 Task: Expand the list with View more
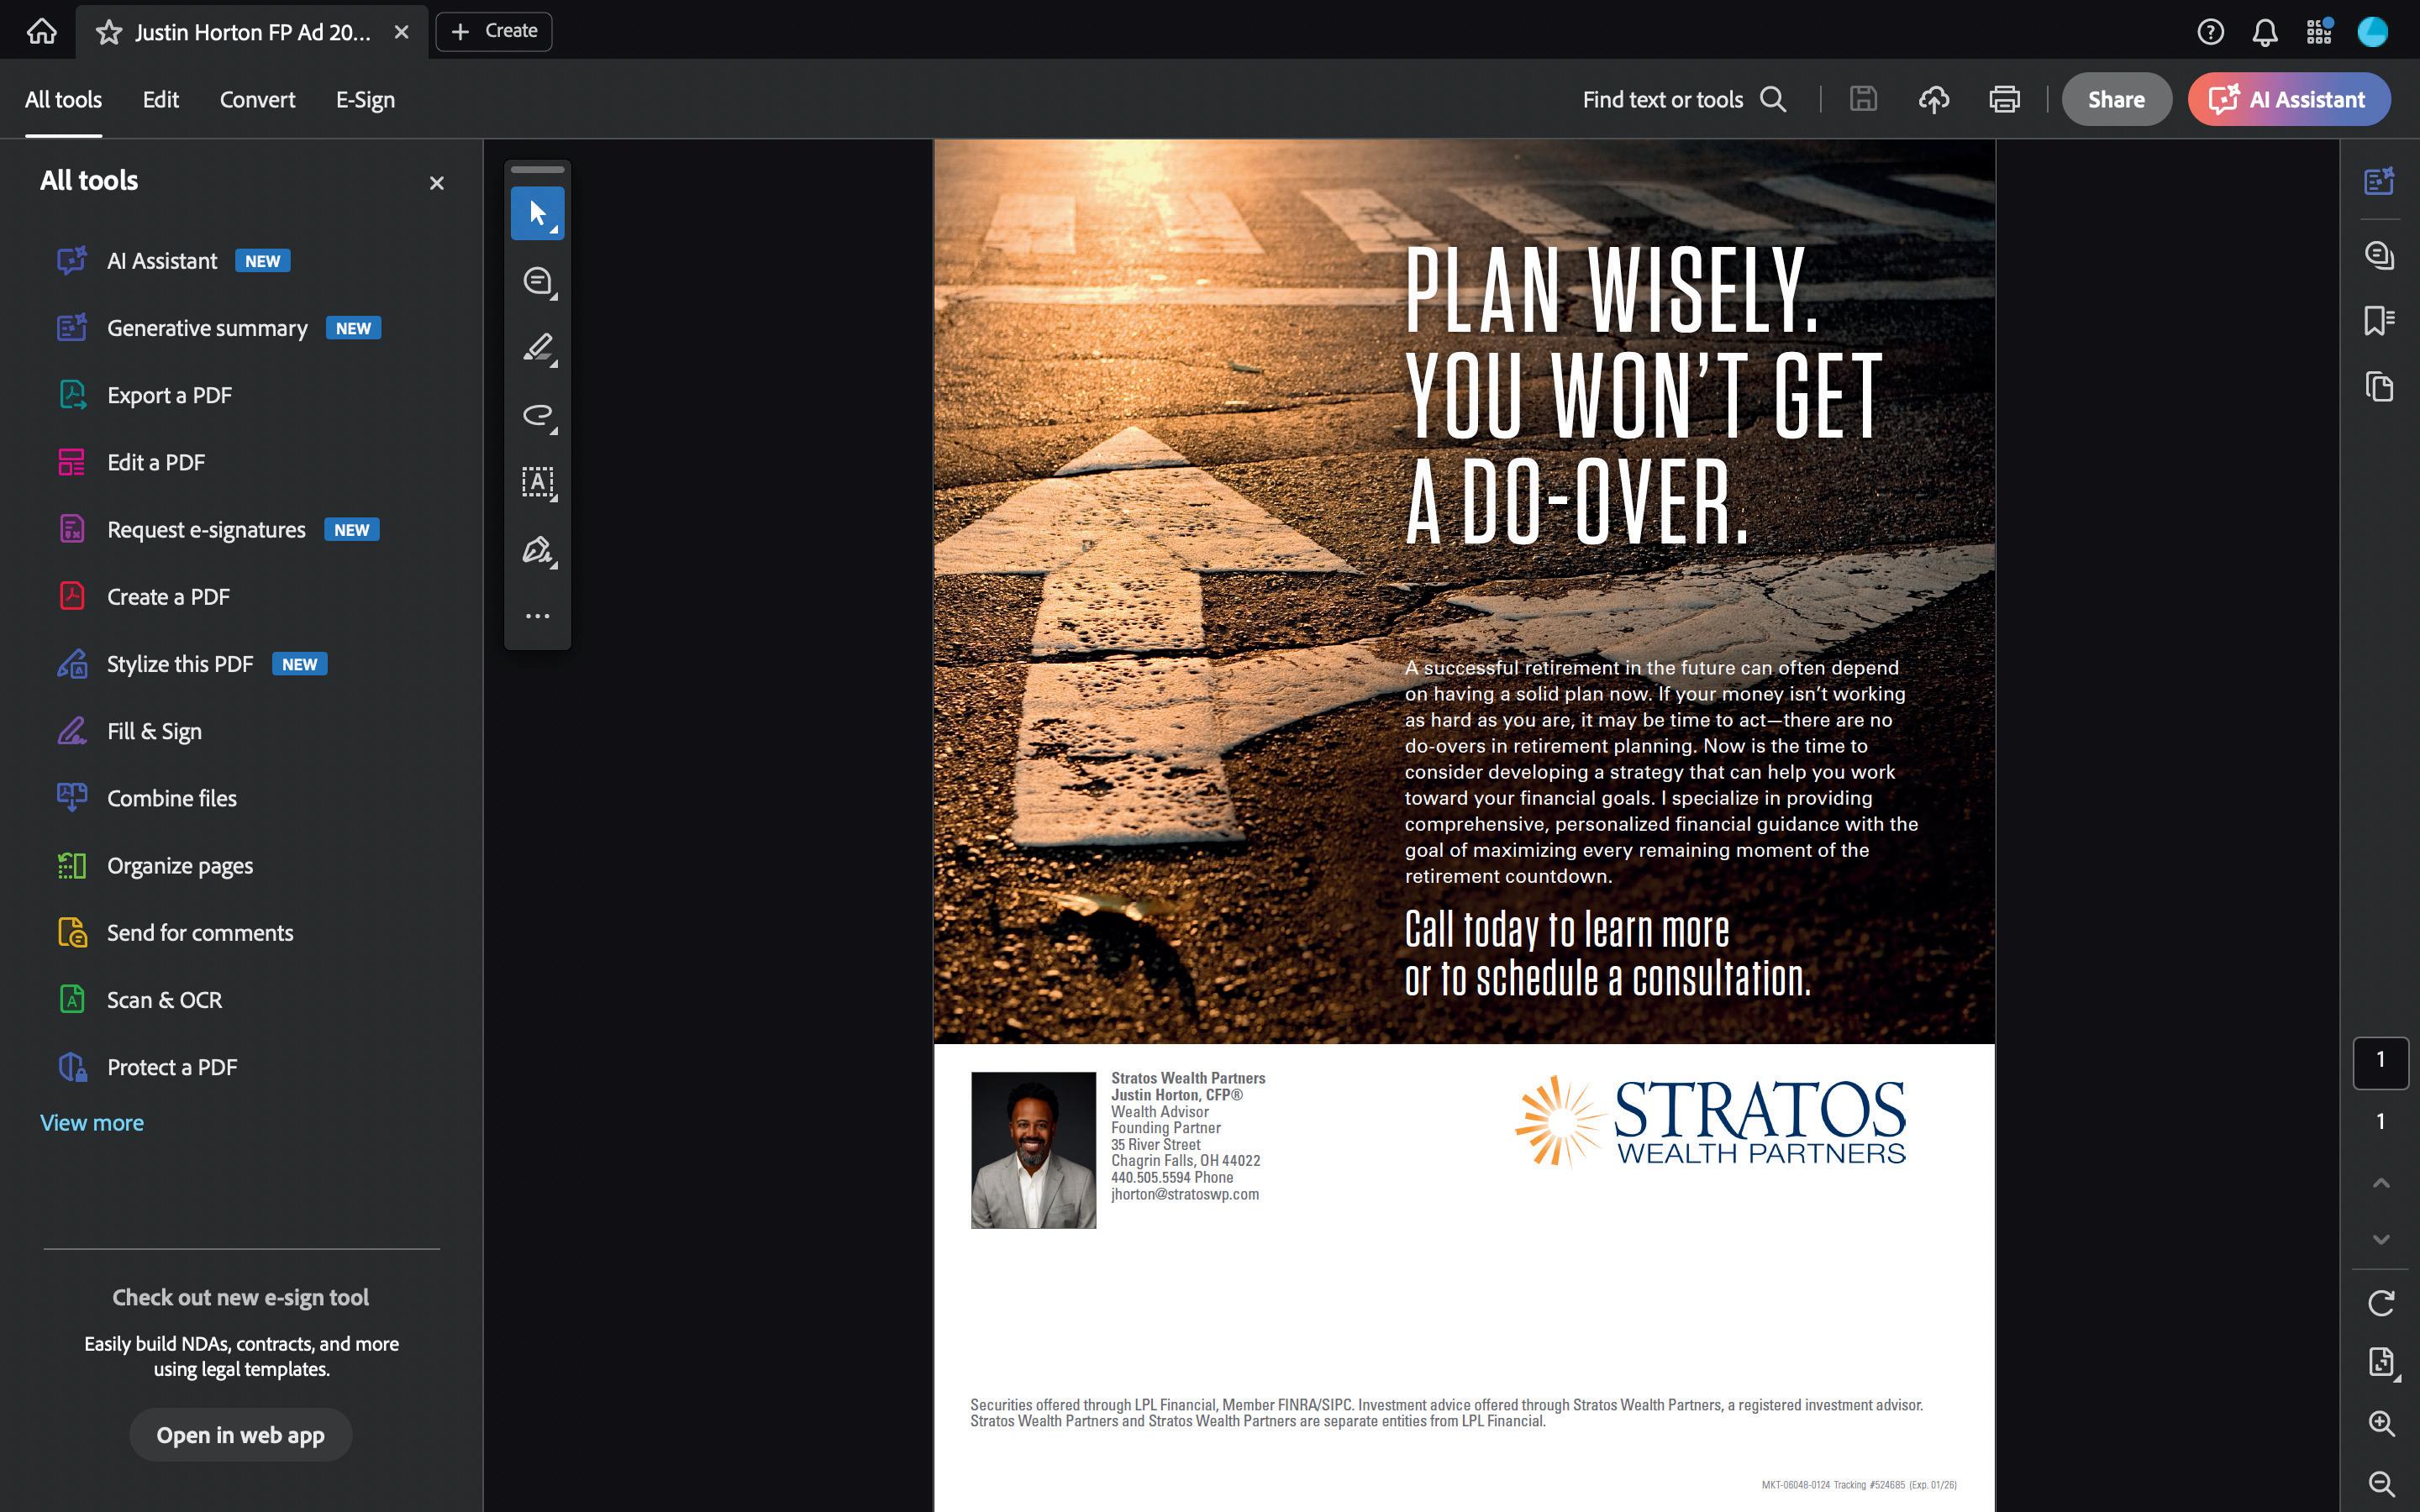92,1123
